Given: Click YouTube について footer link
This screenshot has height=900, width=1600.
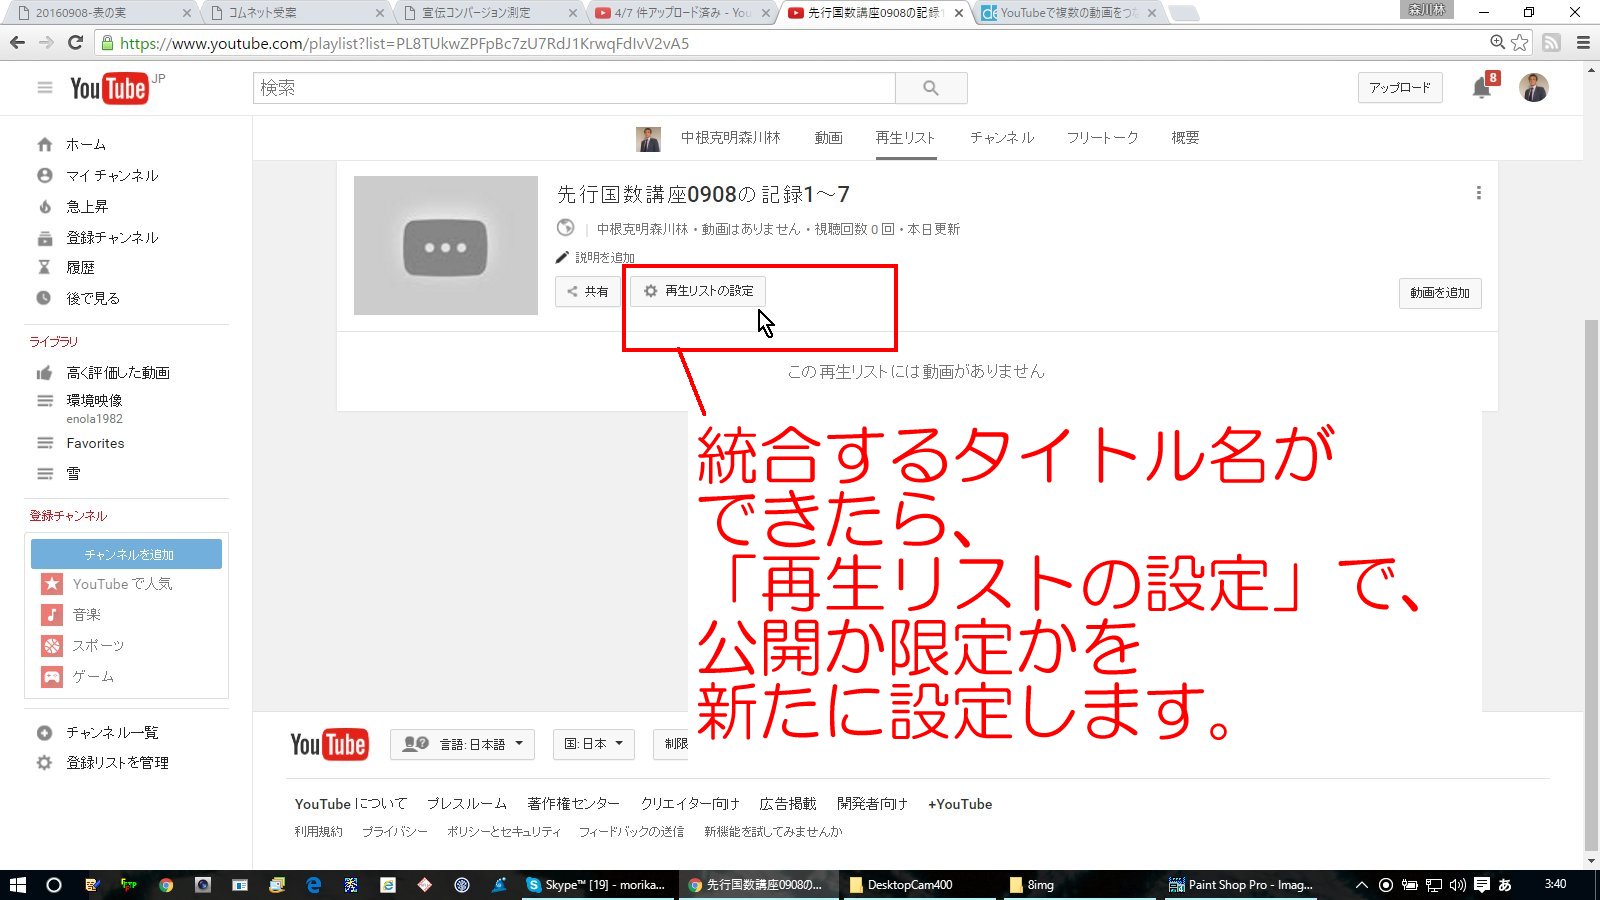Looking at the screenshot, I should point(351,804).
